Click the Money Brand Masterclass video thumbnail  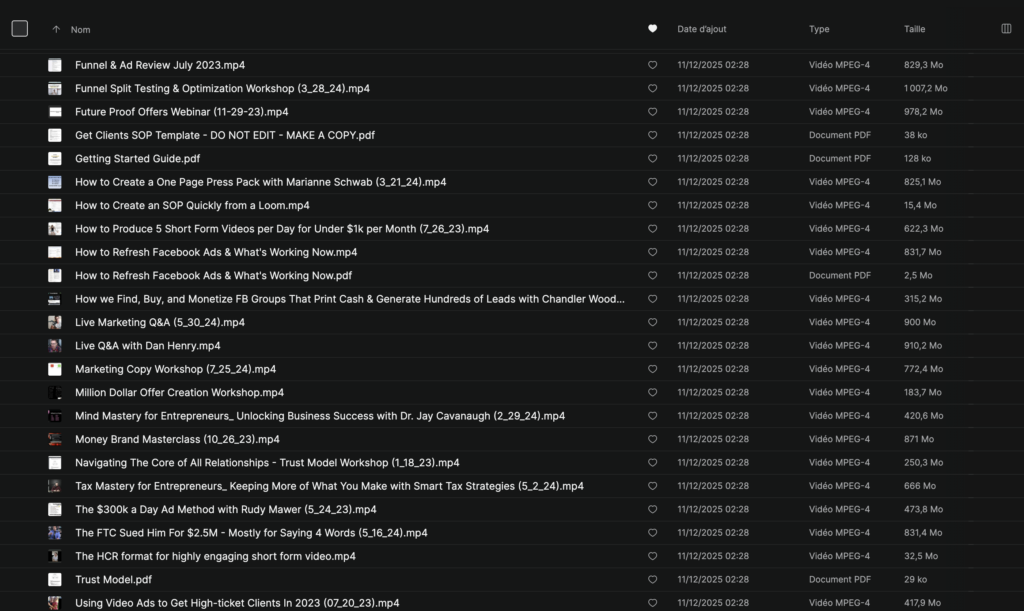pos(55,439)
